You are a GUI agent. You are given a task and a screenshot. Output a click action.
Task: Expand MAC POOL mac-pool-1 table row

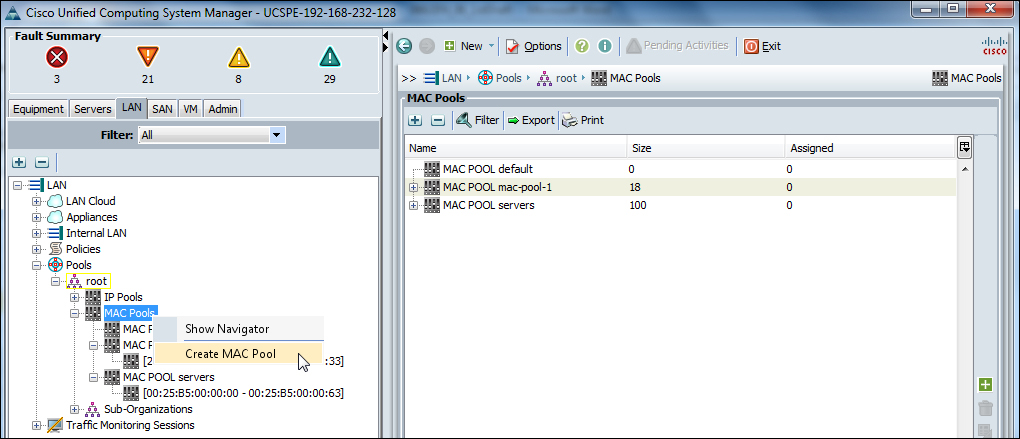point(414,187)
